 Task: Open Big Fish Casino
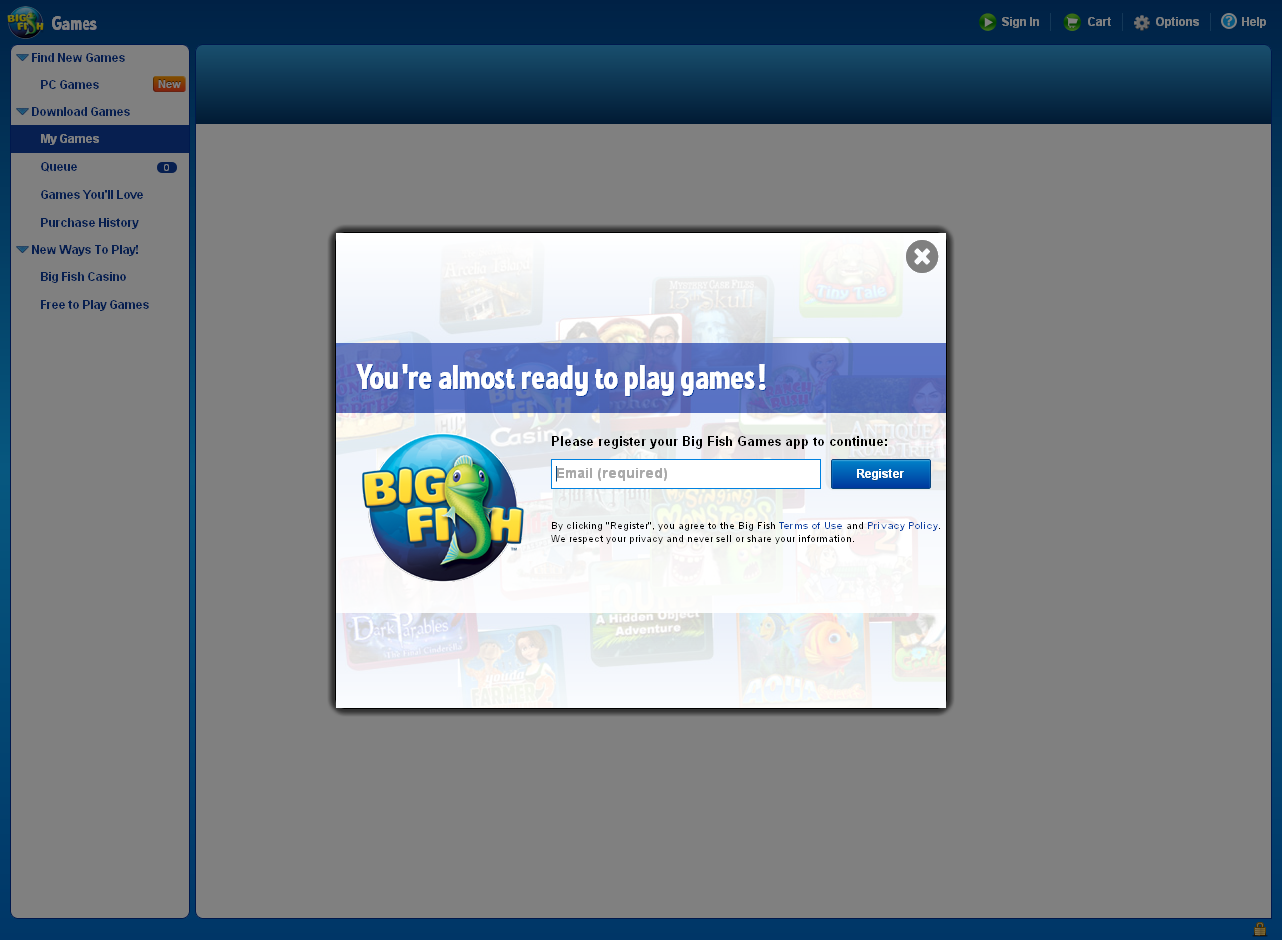83,277
